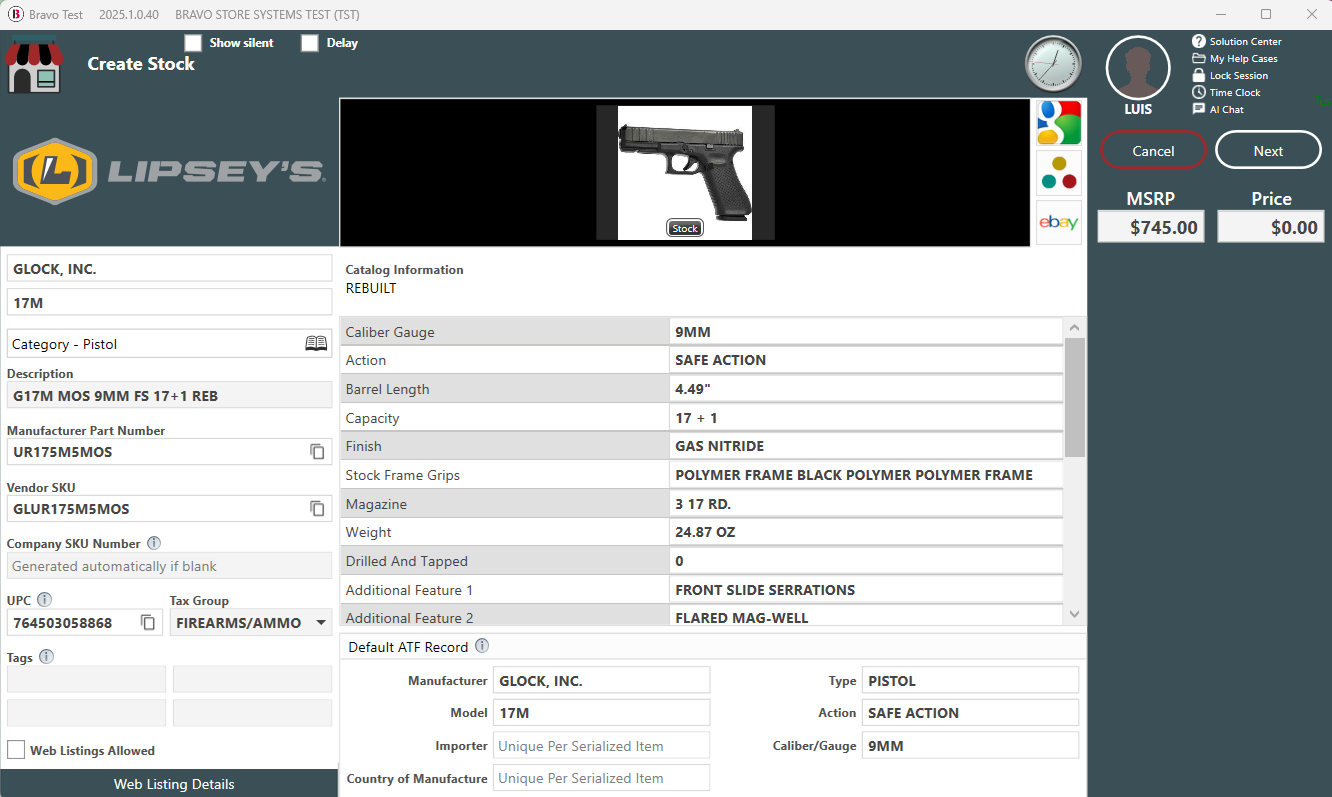Open AI Chat
1332x797 pixels.
point(1218,109)
